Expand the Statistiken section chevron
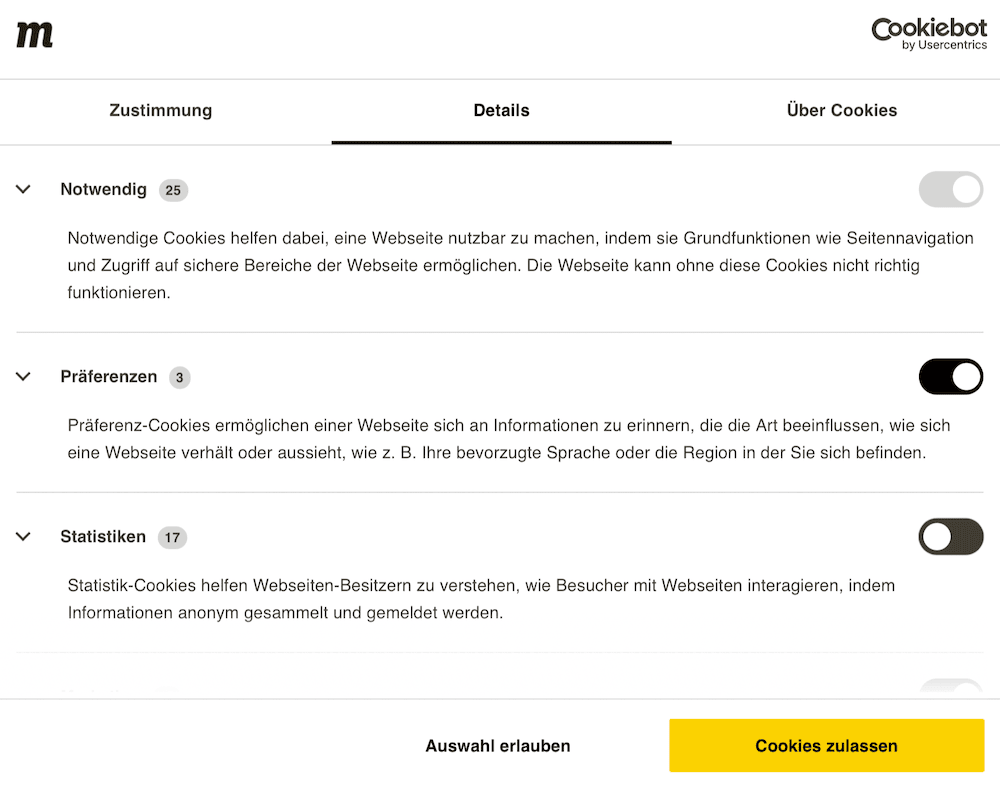 point(24,537)
